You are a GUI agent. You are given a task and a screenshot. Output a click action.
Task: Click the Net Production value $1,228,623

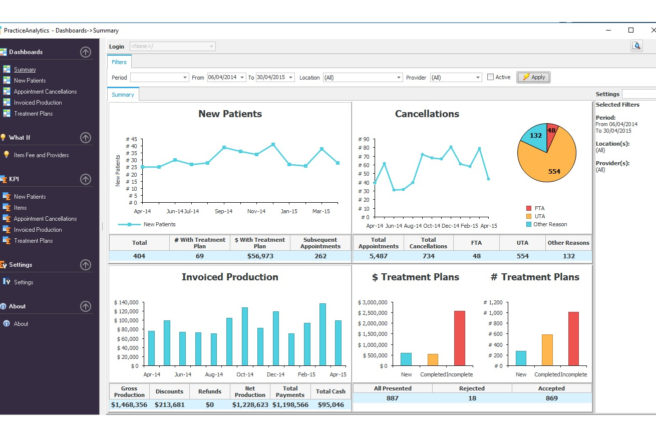[x=250, y=405]
